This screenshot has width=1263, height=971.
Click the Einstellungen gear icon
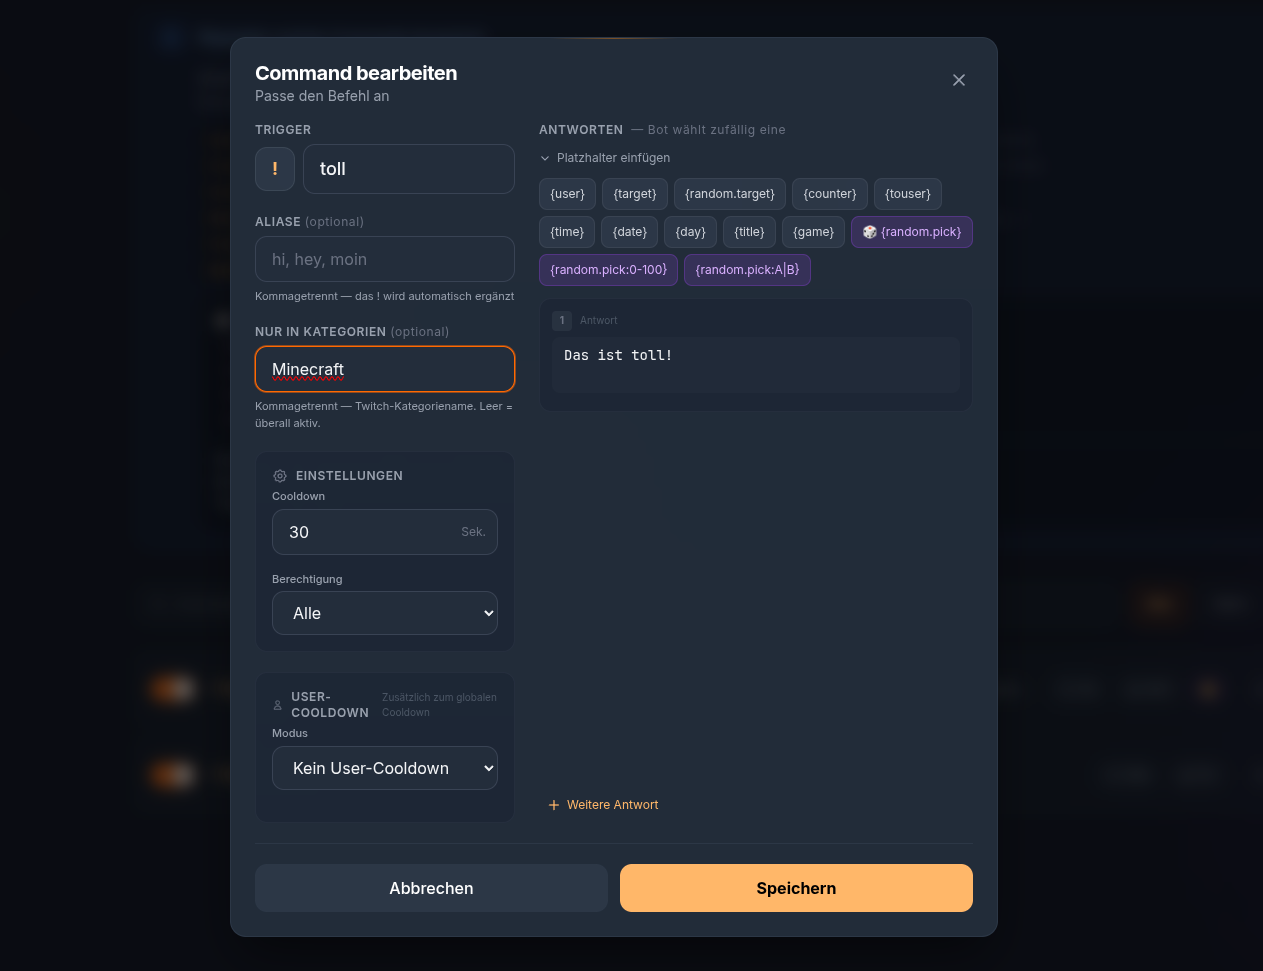[x=280, y=476]
